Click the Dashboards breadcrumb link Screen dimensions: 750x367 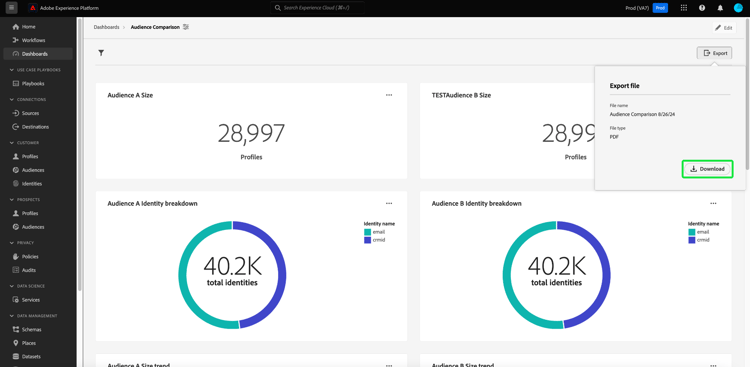pos(106,27)
